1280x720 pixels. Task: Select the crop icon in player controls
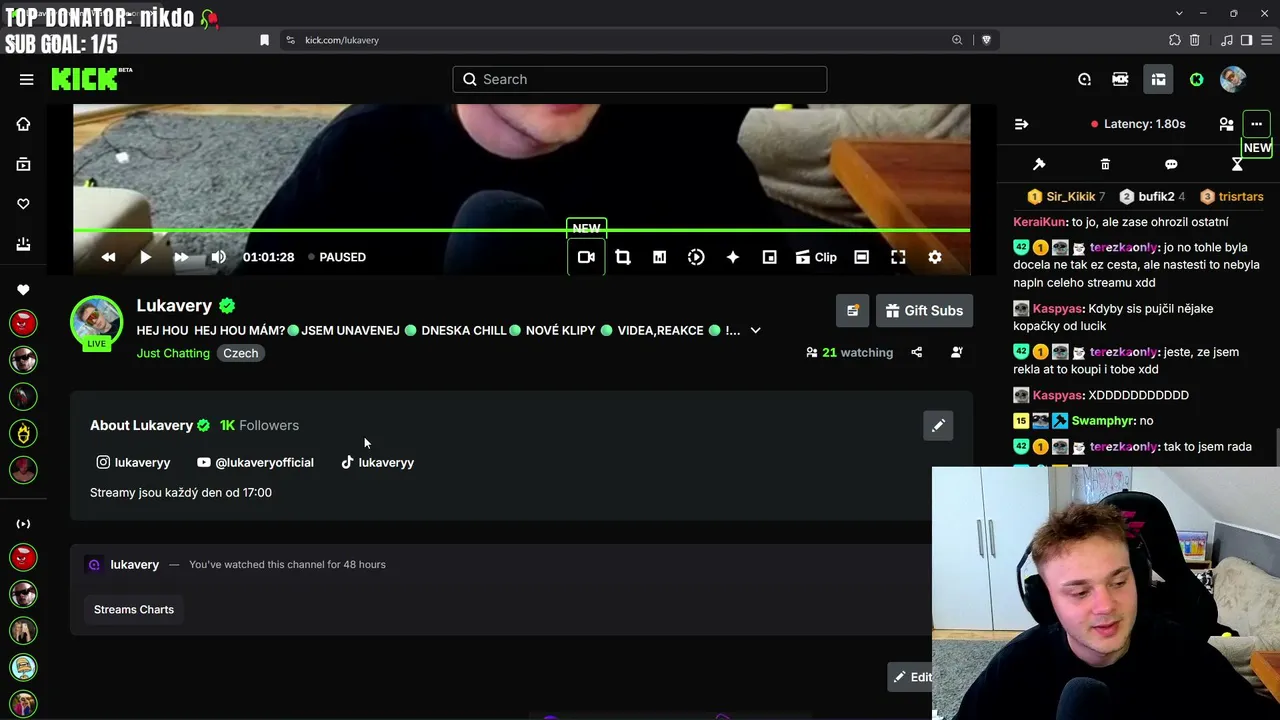click(623, 257)
